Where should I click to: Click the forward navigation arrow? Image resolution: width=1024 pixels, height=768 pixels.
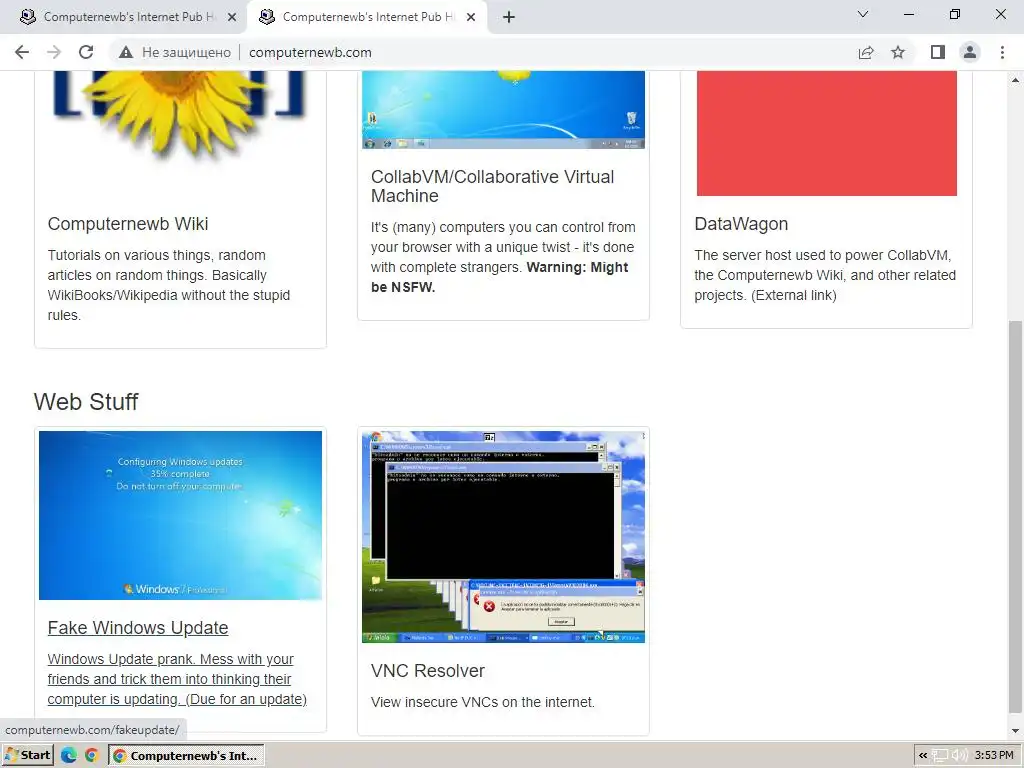(x=54, y=52)
